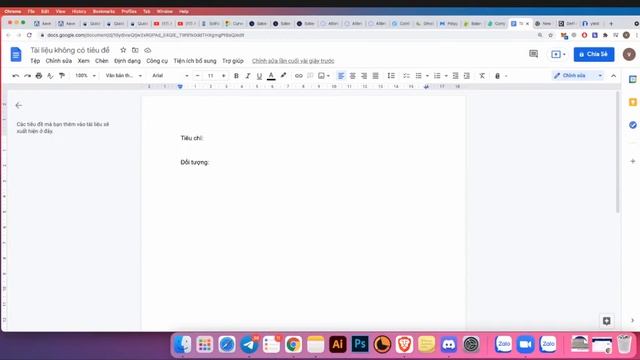Open the paragraph style dropdown

(124, 76)
